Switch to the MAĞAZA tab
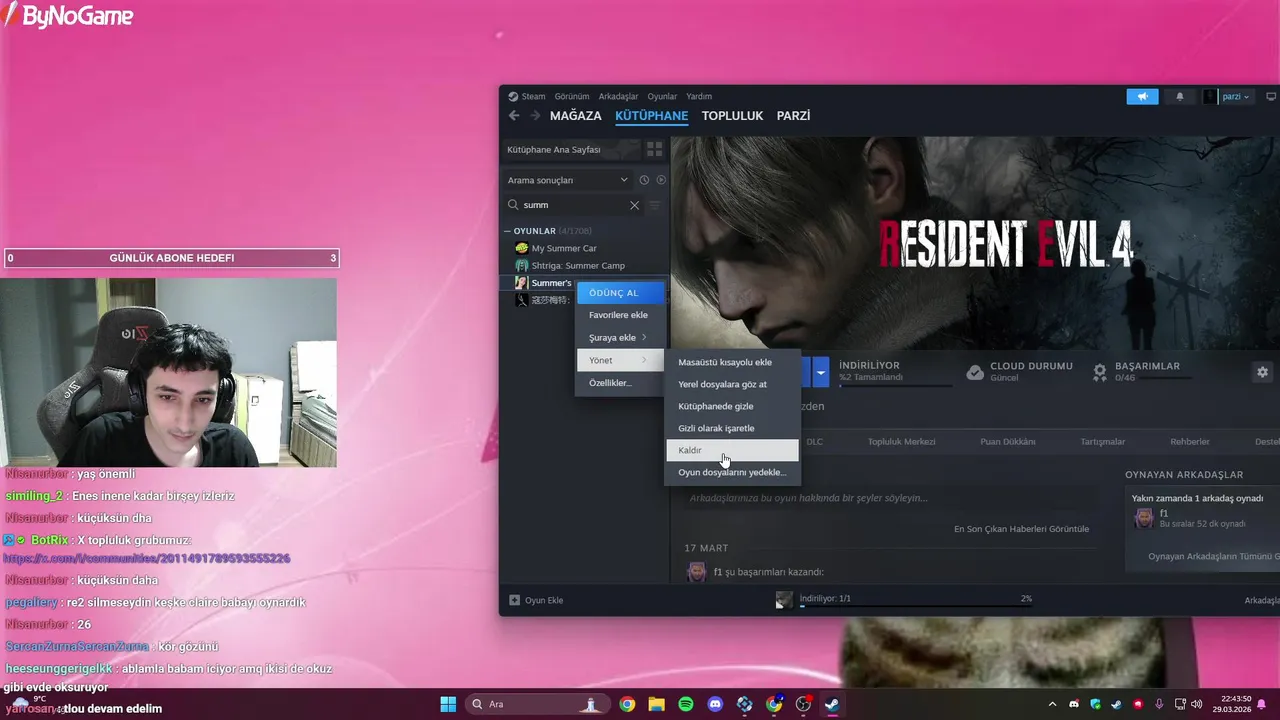The width and height of the screenshot is (1280, 720). click(x=576, y=116)
